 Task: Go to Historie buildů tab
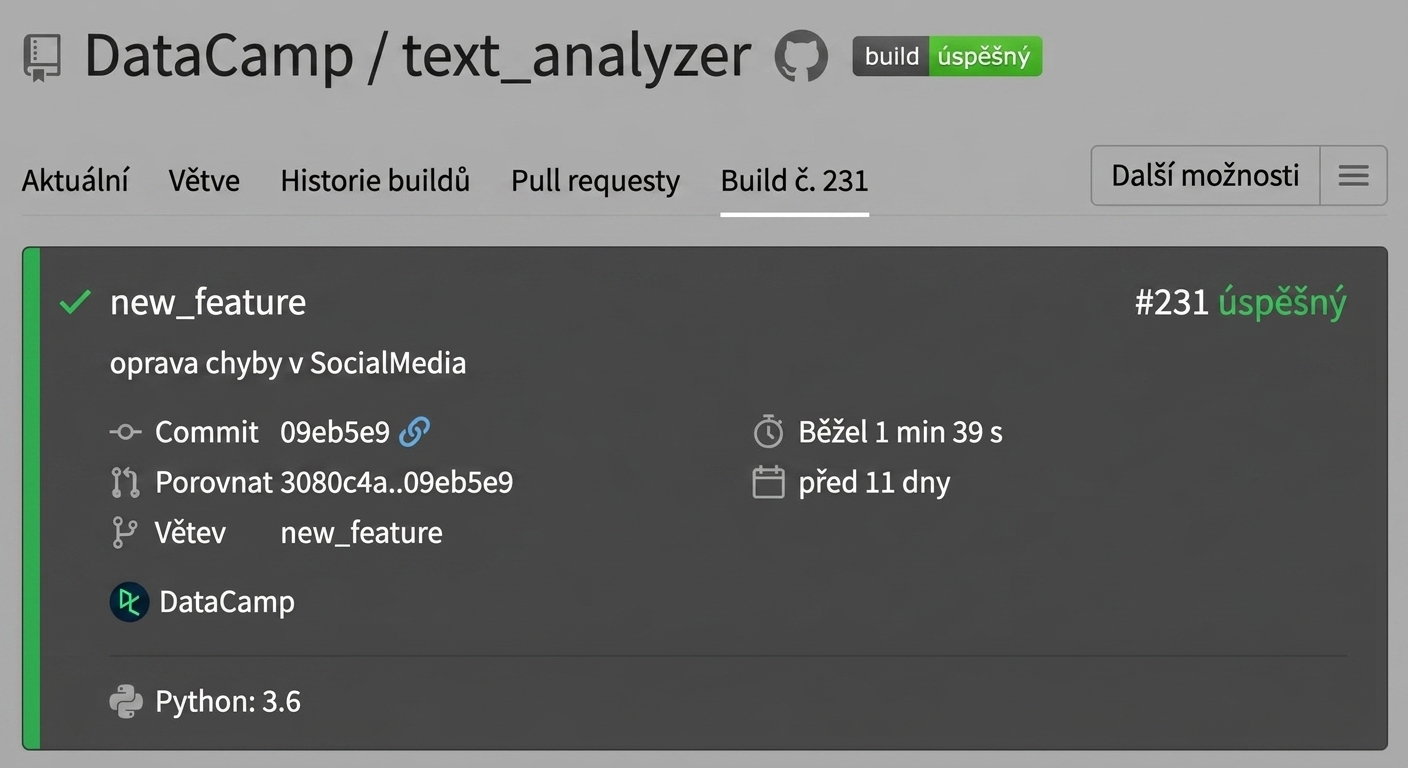click(375, 181)
